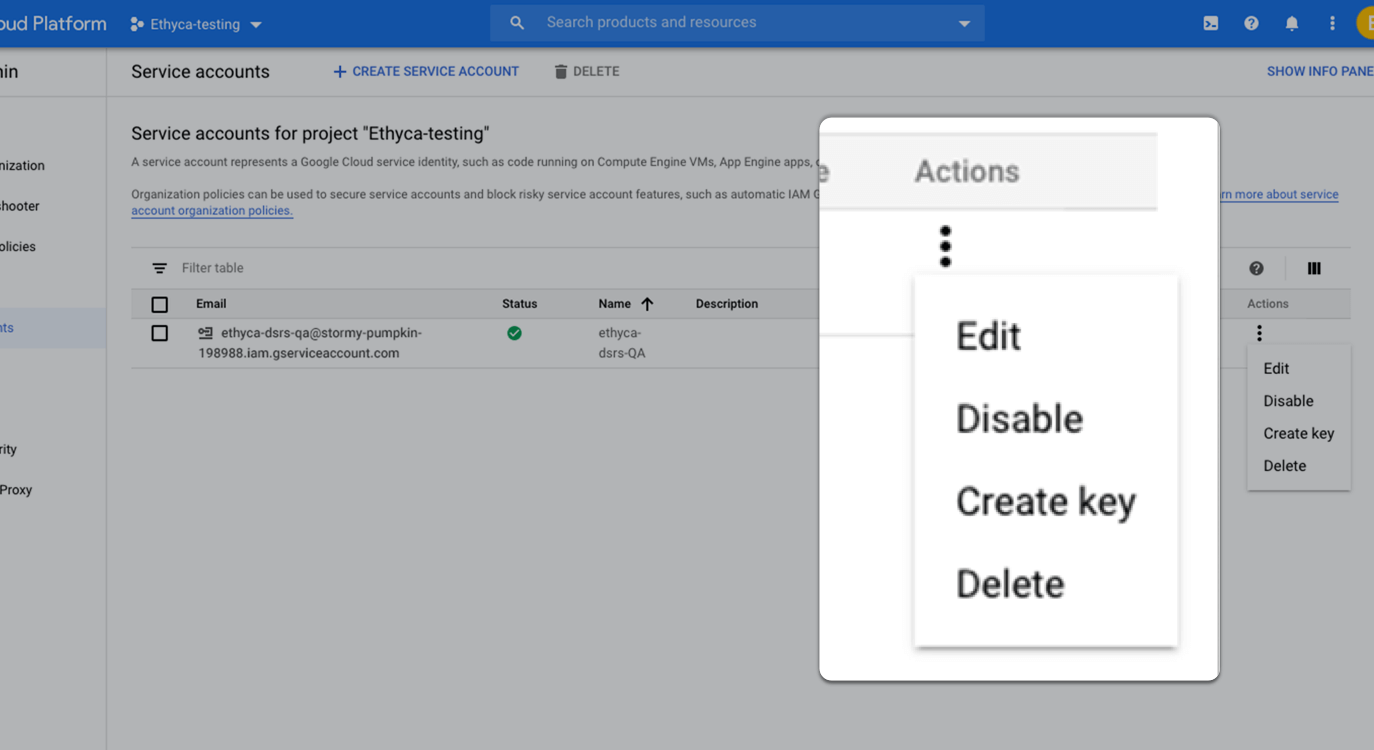Focus the Search products and resources field
1374x750 pixels.
point(737,23)
